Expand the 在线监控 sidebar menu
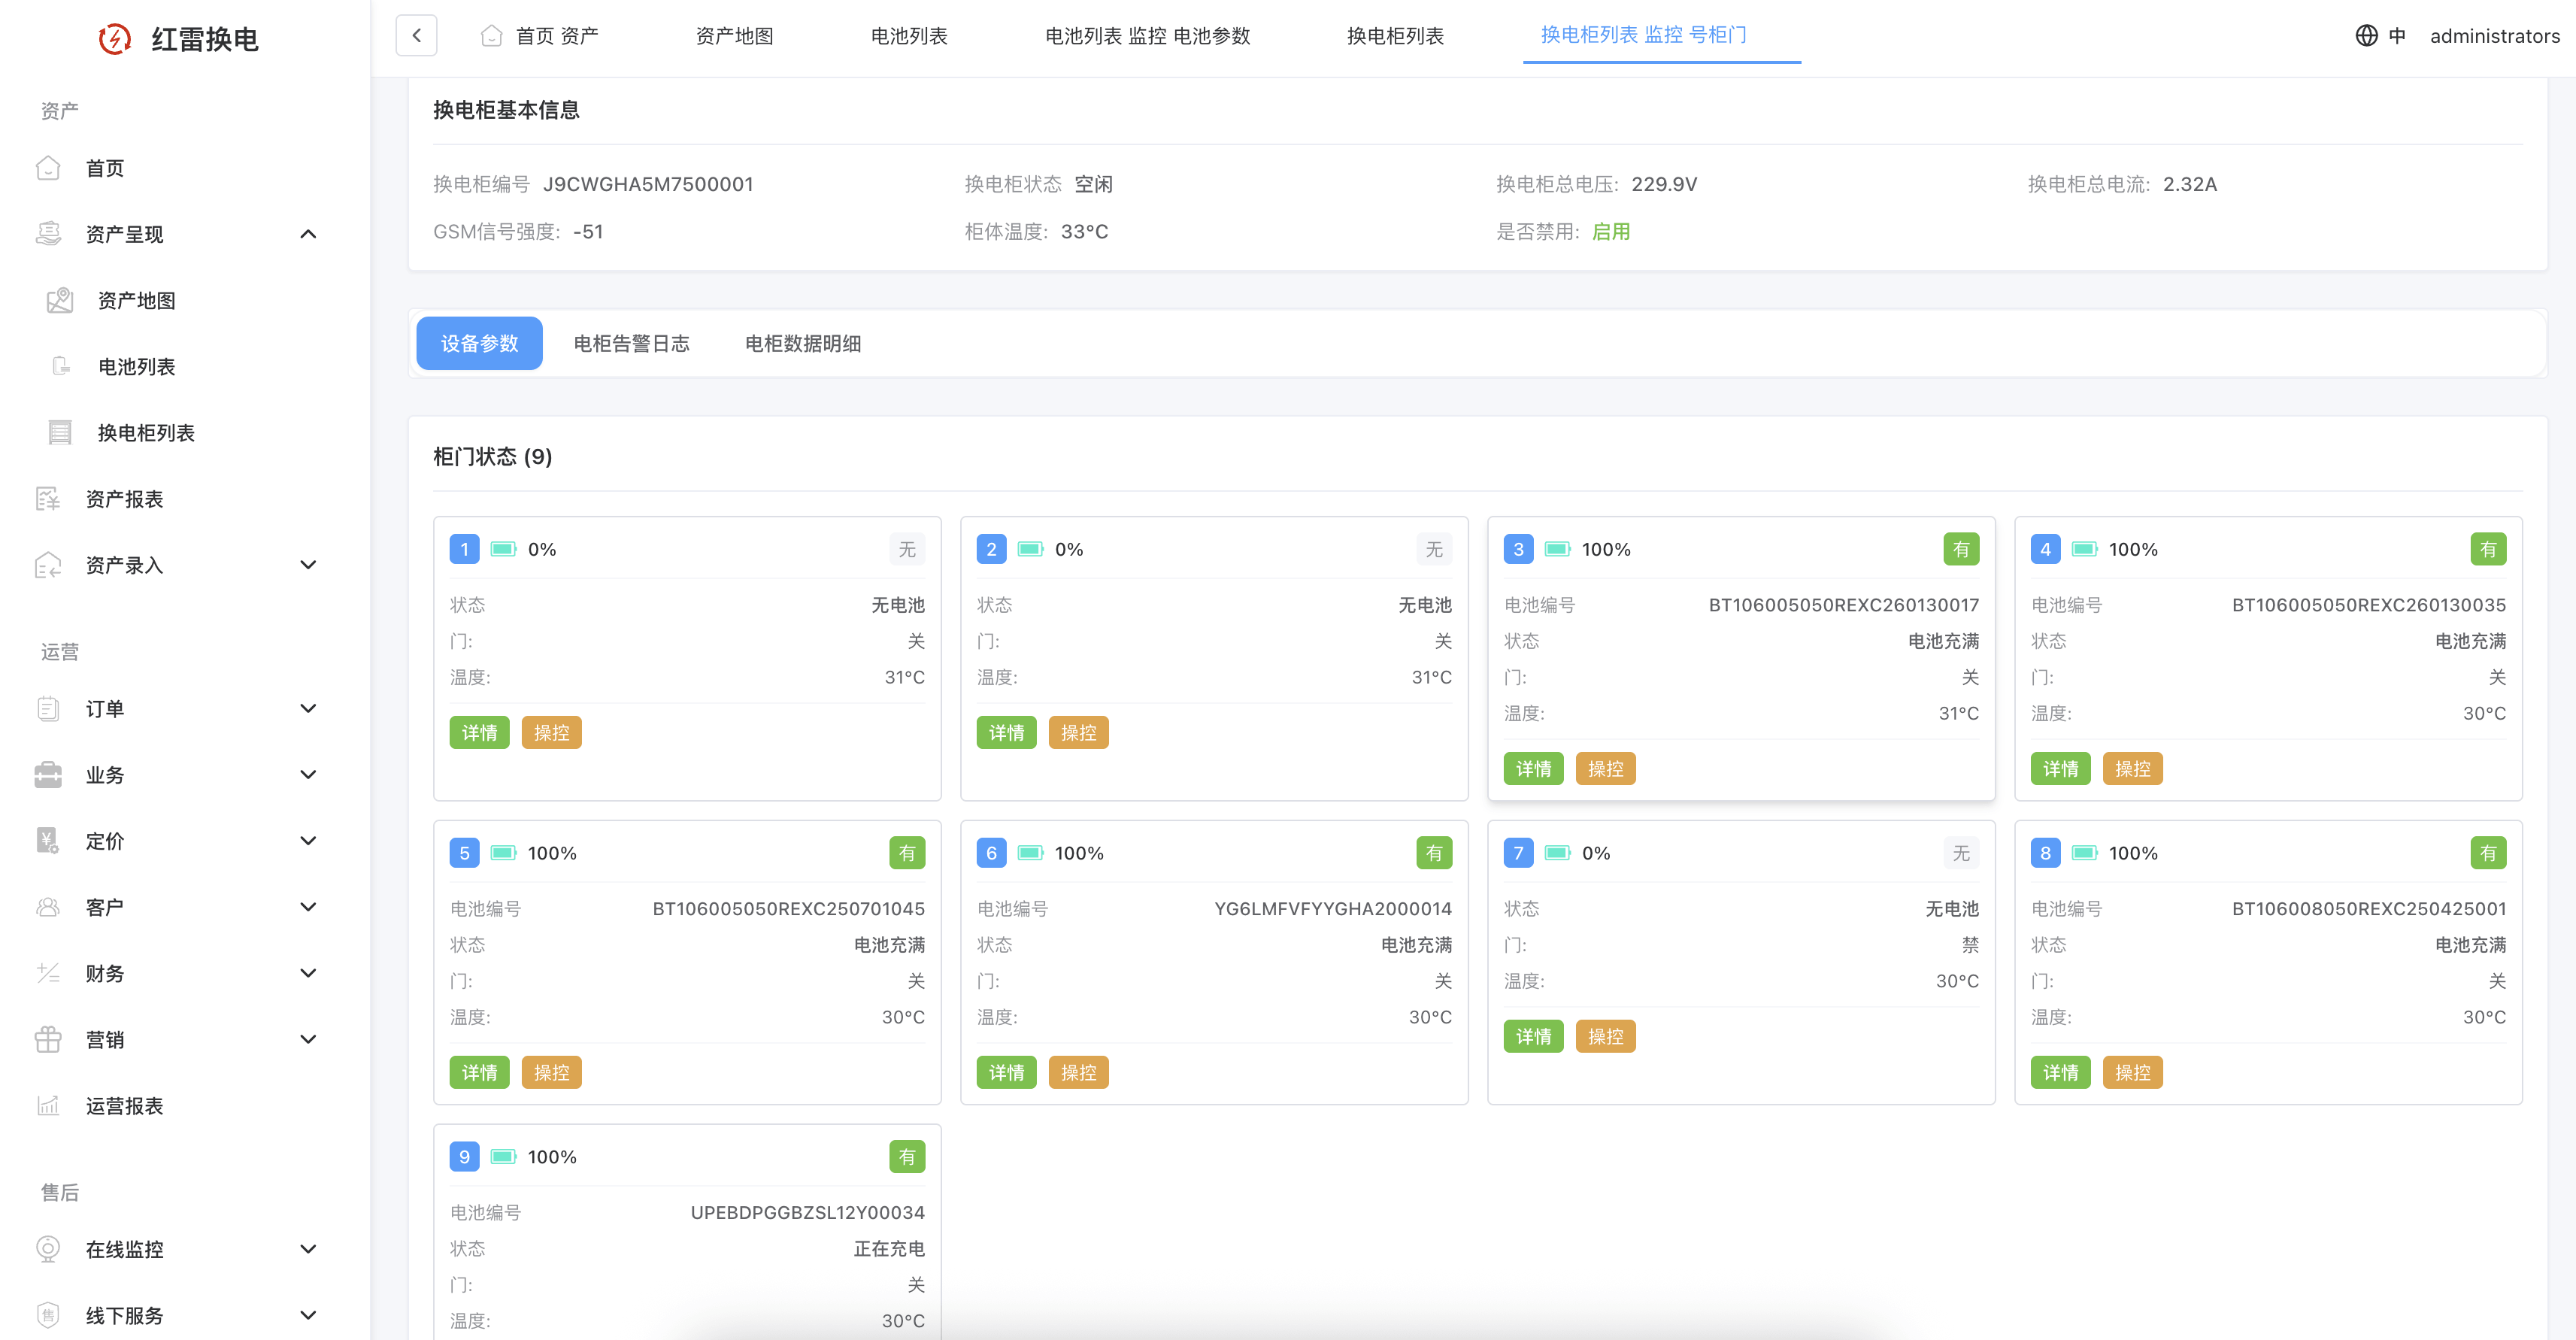Viewport: 2576px width, 1340px height. pos(308,1249)
